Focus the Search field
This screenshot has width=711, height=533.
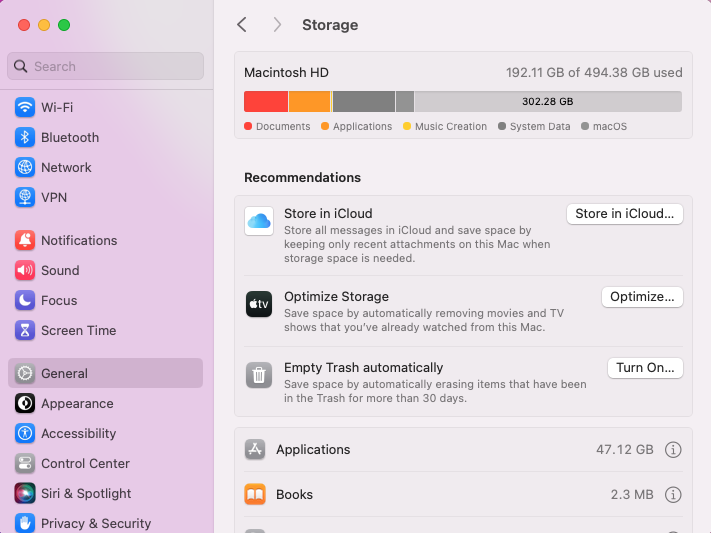105,66
